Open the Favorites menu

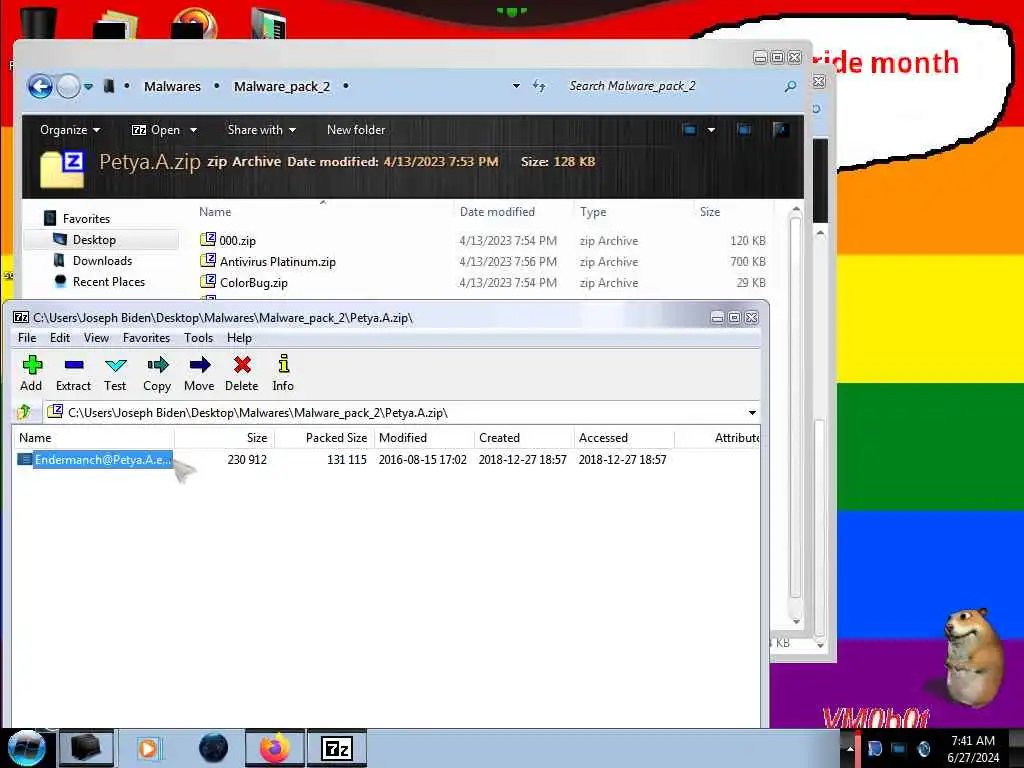(146, 338)
